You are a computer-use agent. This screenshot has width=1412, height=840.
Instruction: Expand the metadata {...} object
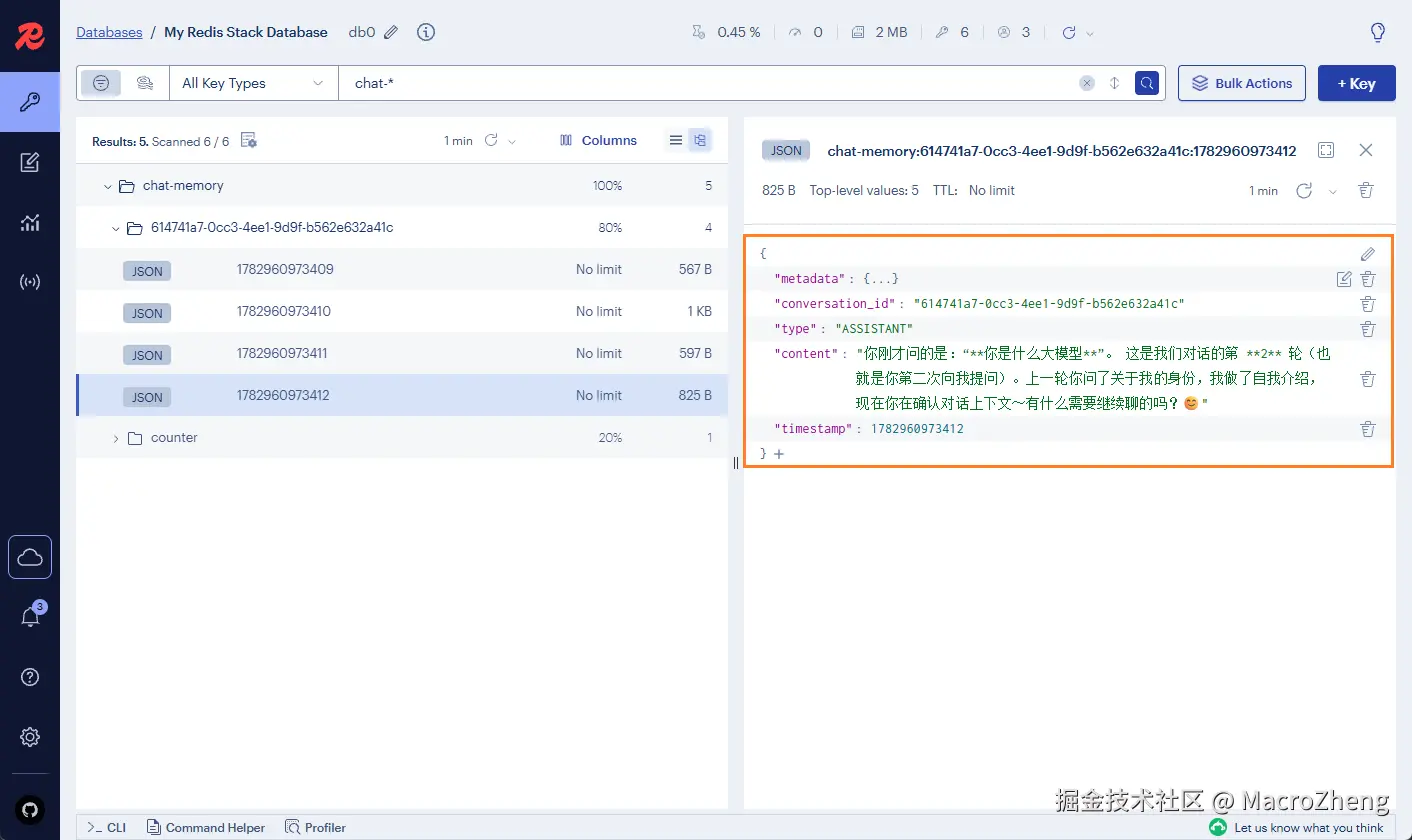(x=881, y=279)
